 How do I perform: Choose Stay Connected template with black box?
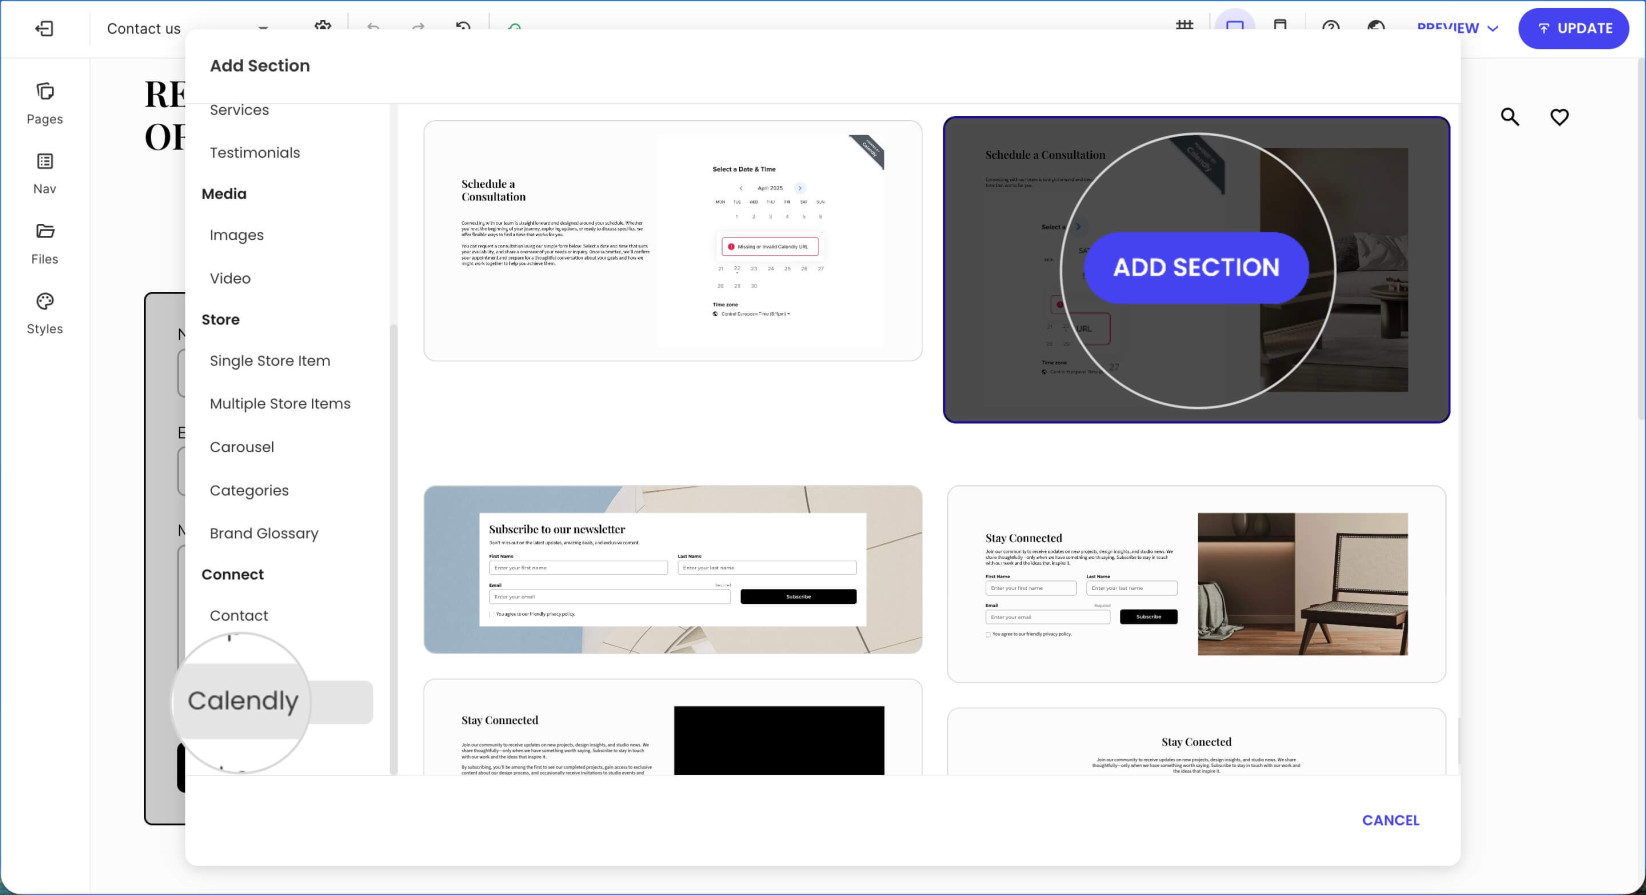673,728
